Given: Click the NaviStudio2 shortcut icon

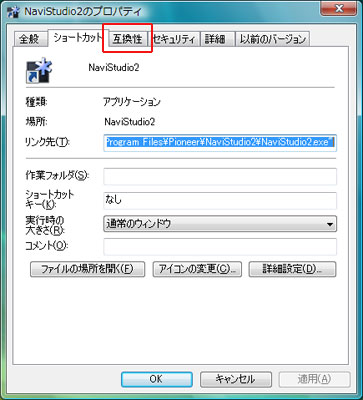Looking at the screenshot, I should (39, 70).
